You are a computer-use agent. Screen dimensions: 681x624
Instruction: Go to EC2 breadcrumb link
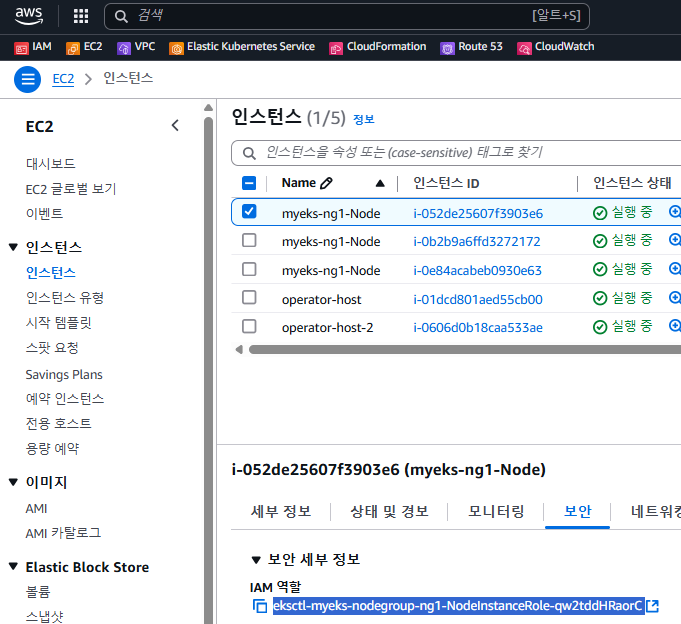click(63, 79)
